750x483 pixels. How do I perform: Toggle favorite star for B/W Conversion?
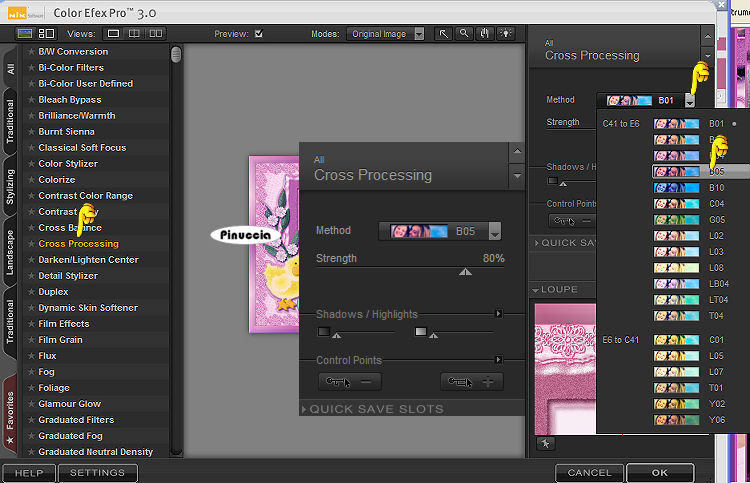click(31, 51)
